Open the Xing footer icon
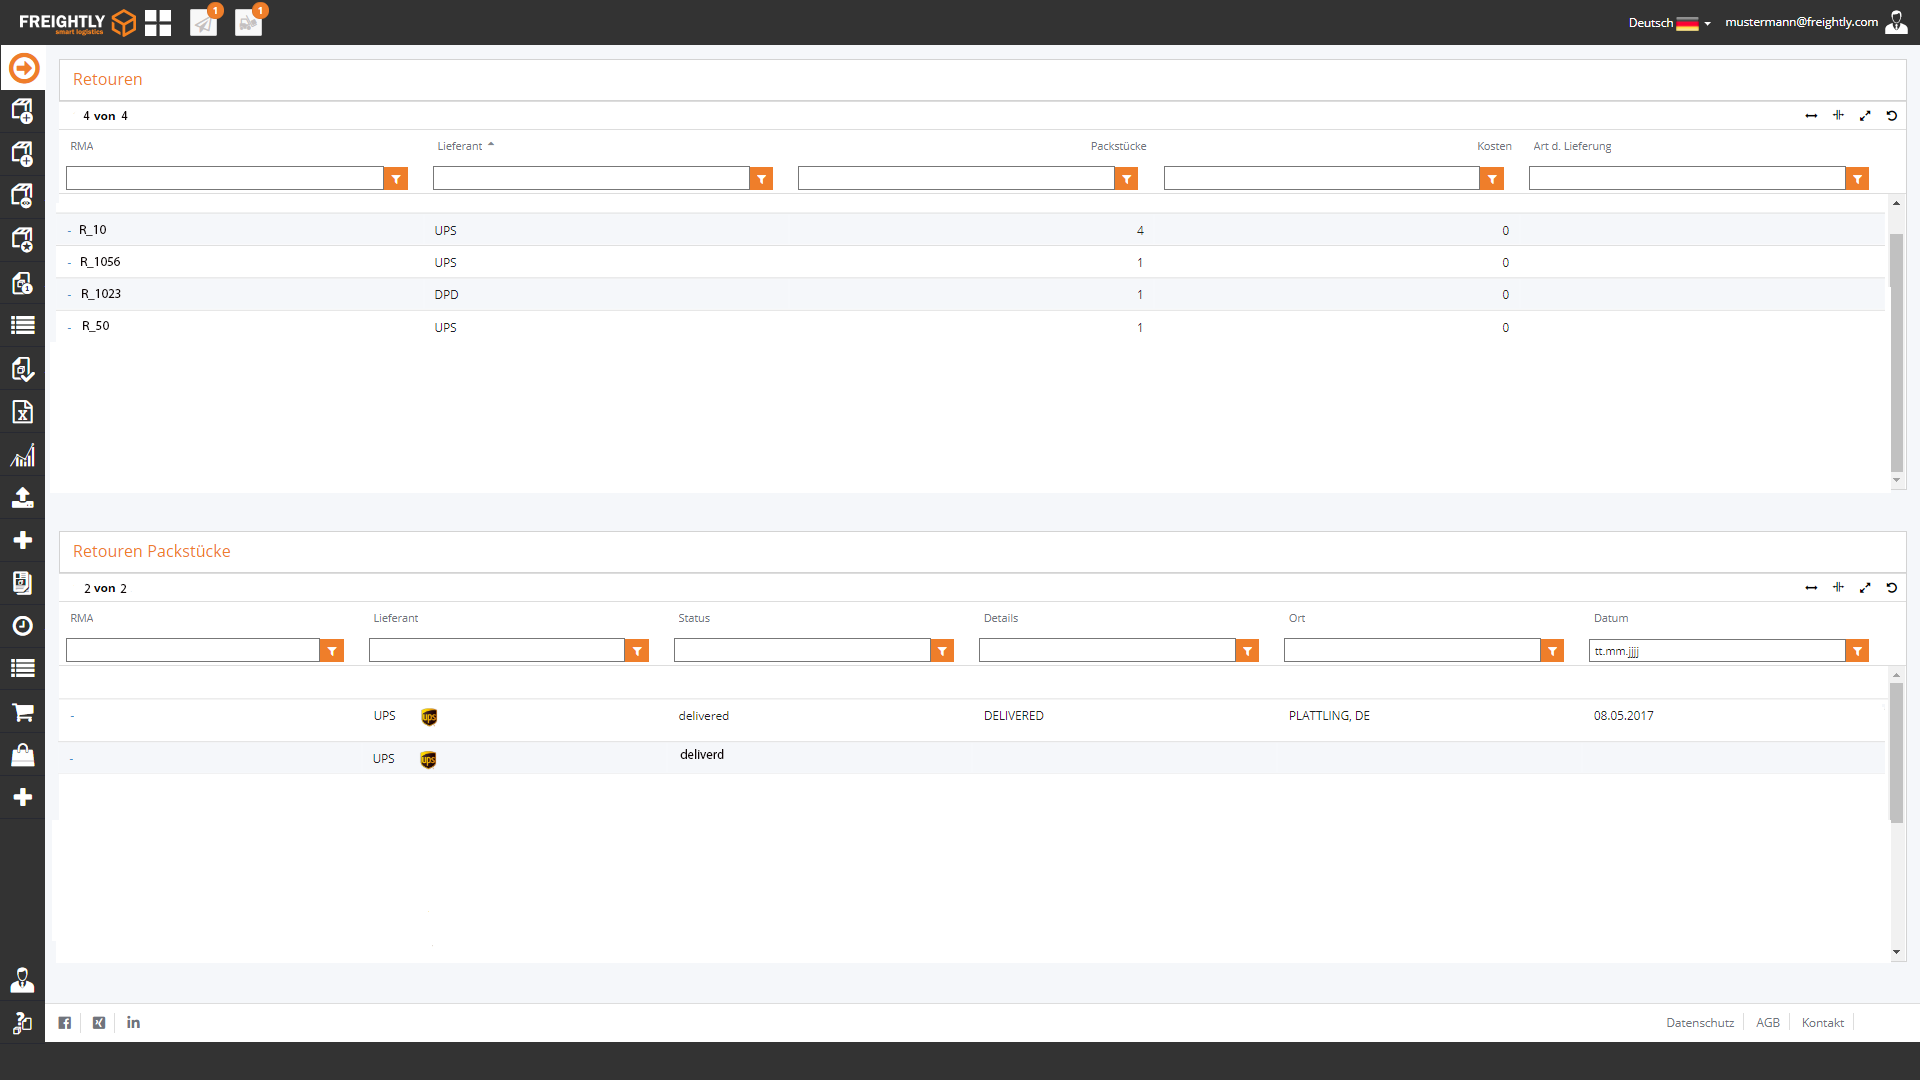The width and height of the screenshot is (1920, 1080). click(99, 1023)
